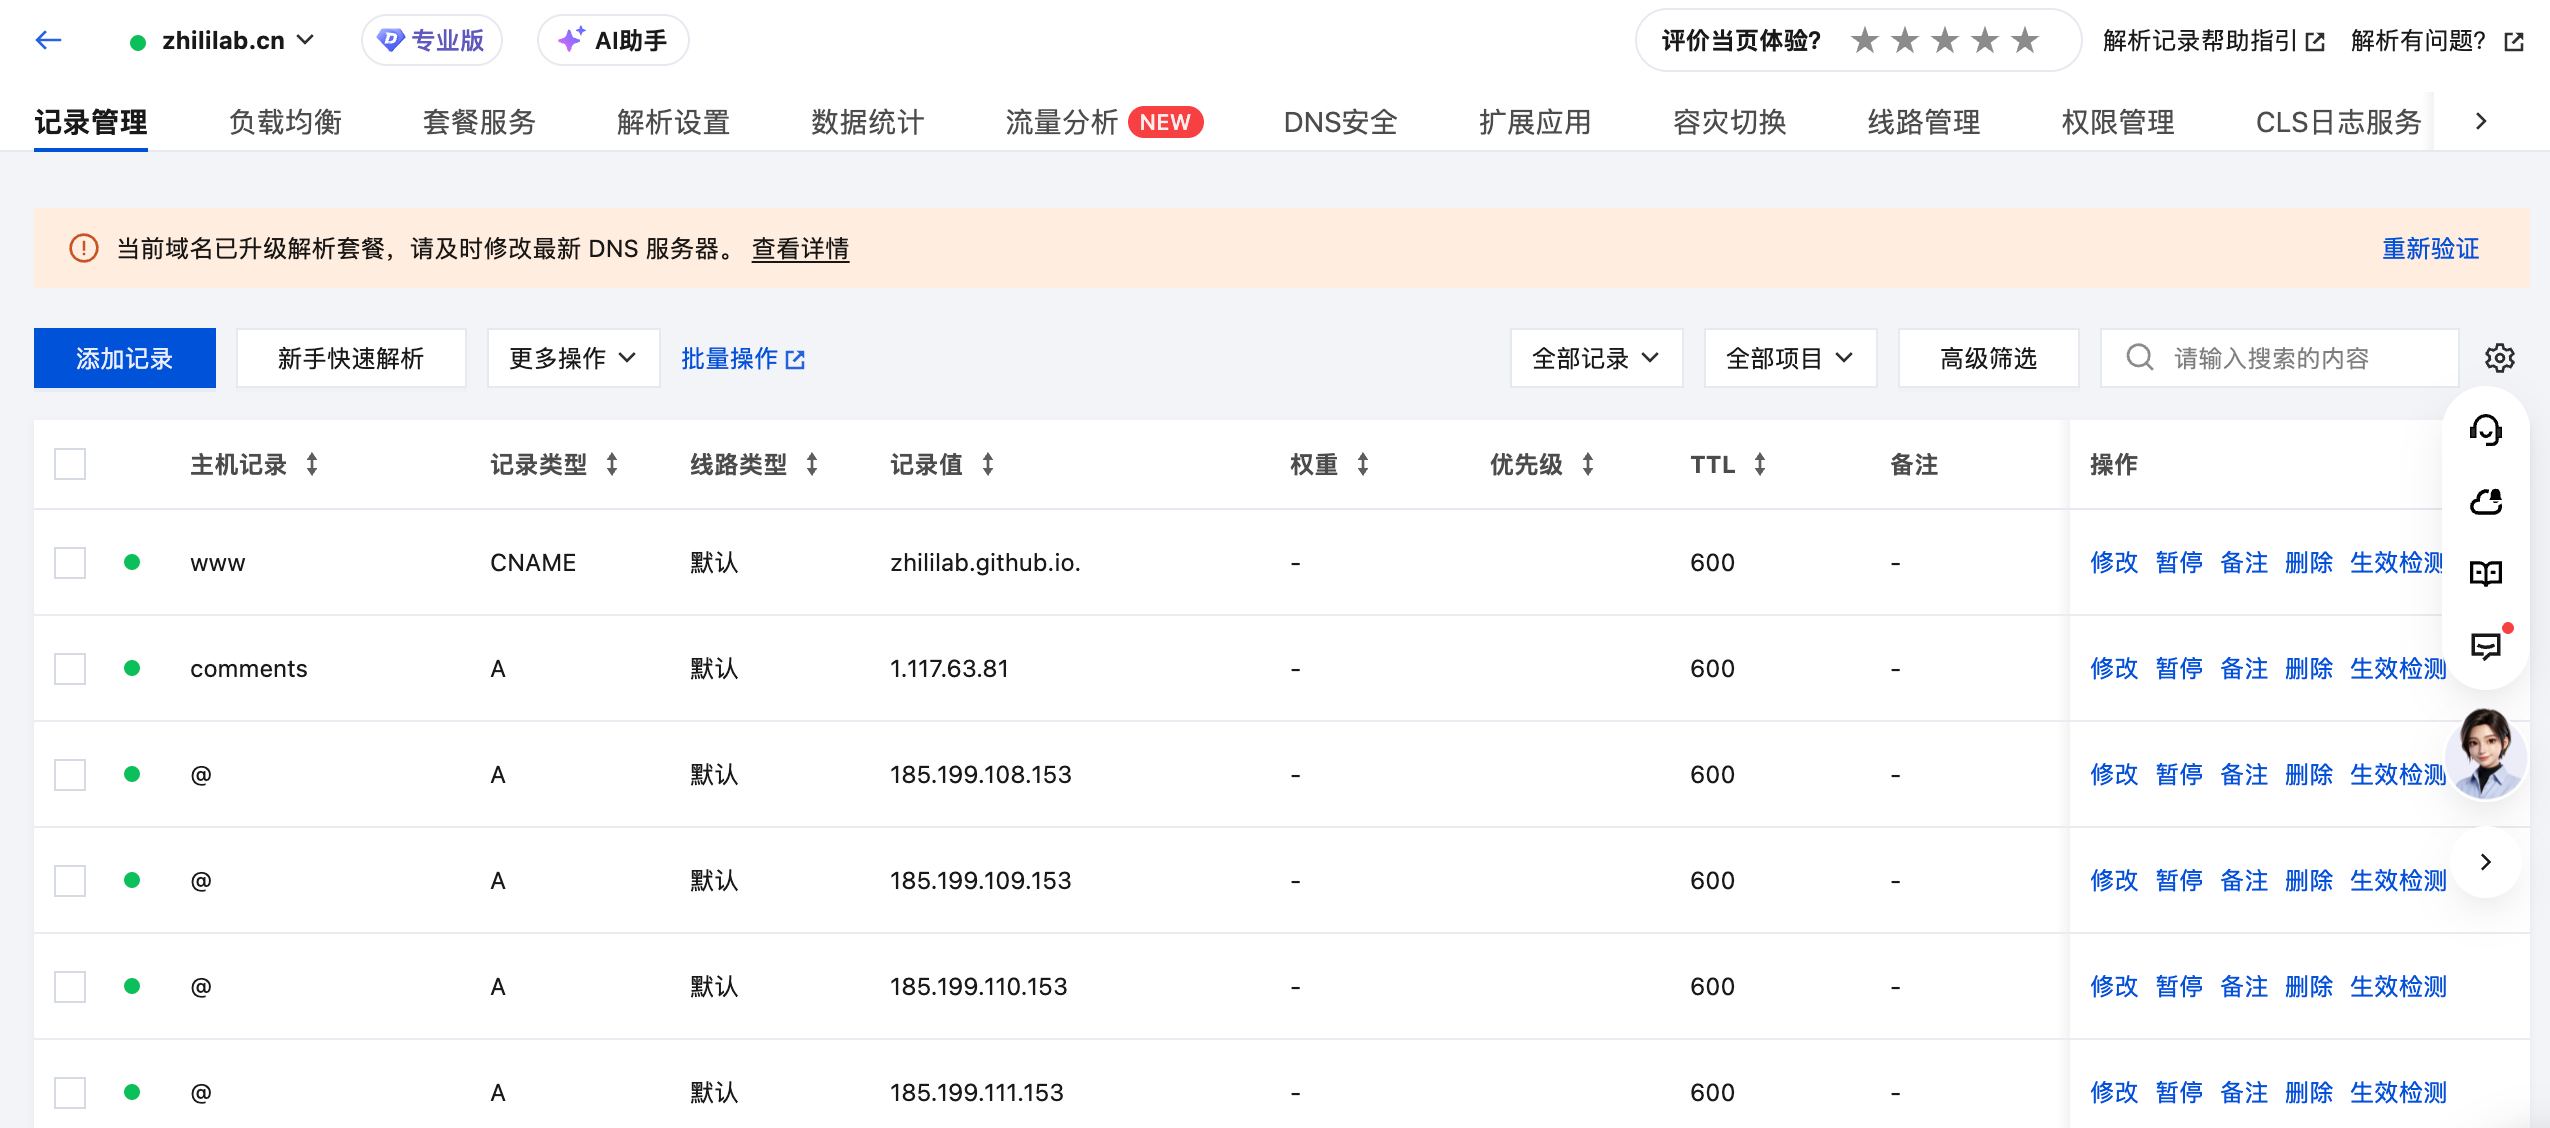Check the www CNAME record checkbox

click(70, 562)
